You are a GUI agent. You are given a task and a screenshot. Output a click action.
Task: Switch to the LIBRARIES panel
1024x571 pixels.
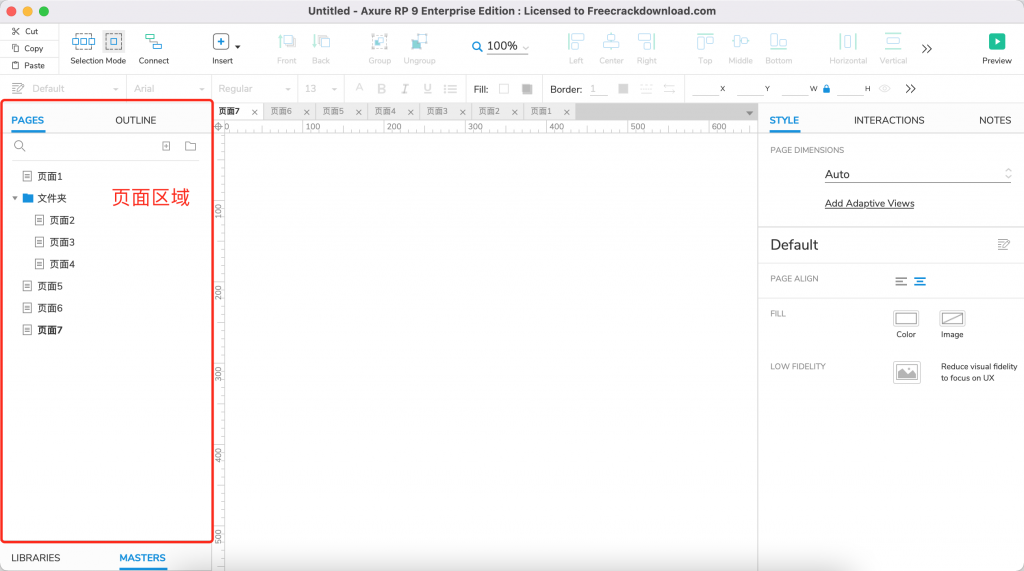(36, 558)
